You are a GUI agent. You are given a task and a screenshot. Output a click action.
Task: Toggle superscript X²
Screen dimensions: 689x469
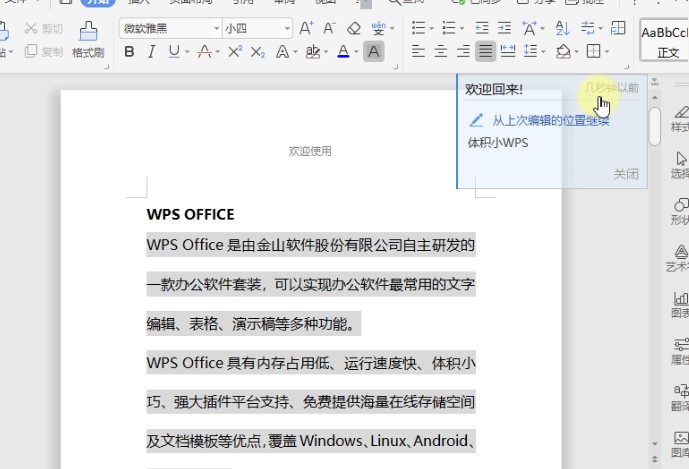235,52
